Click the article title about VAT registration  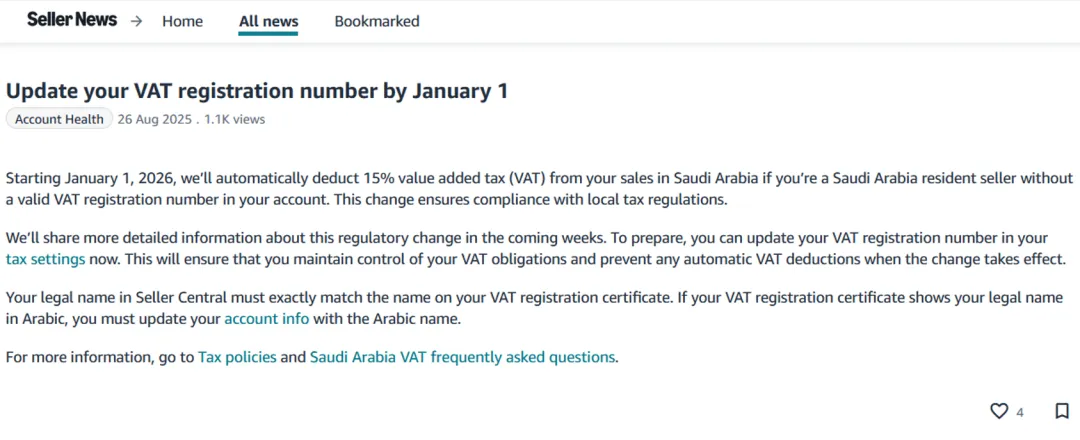click(257, 91)
